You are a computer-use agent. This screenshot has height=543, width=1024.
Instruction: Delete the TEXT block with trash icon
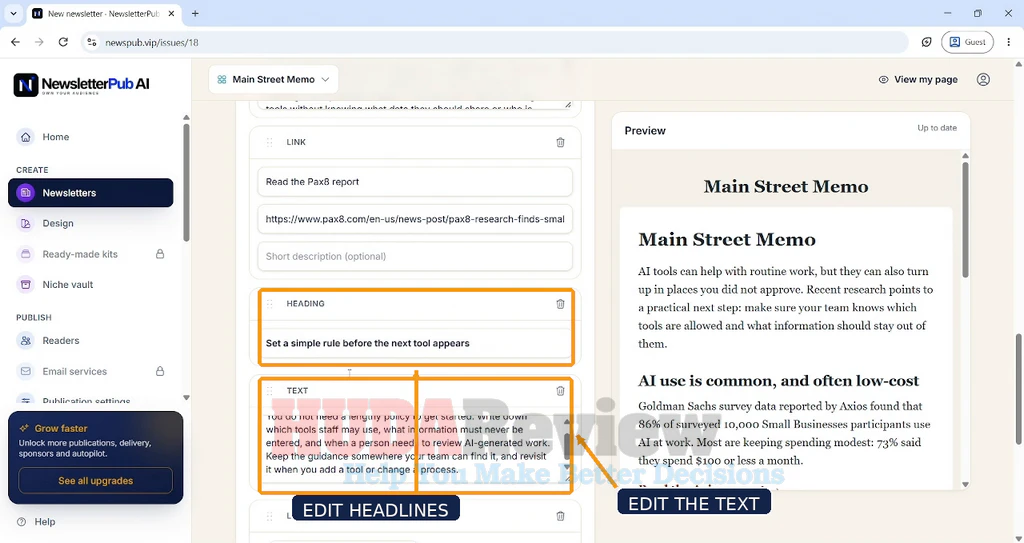click(560, 391)
